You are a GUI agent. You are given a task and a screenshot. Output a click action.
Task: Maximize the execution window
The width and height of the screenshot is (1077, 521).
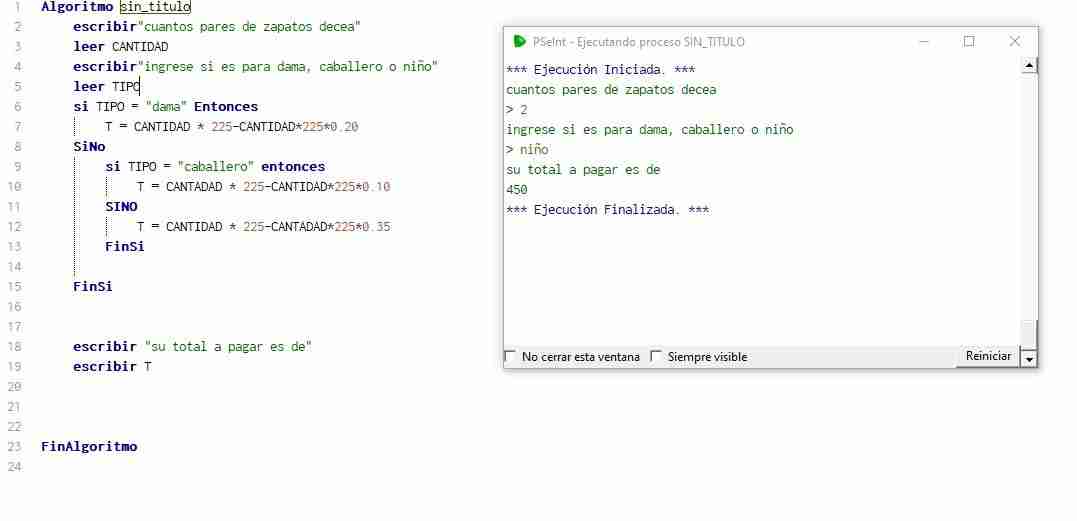pos(969,41)
